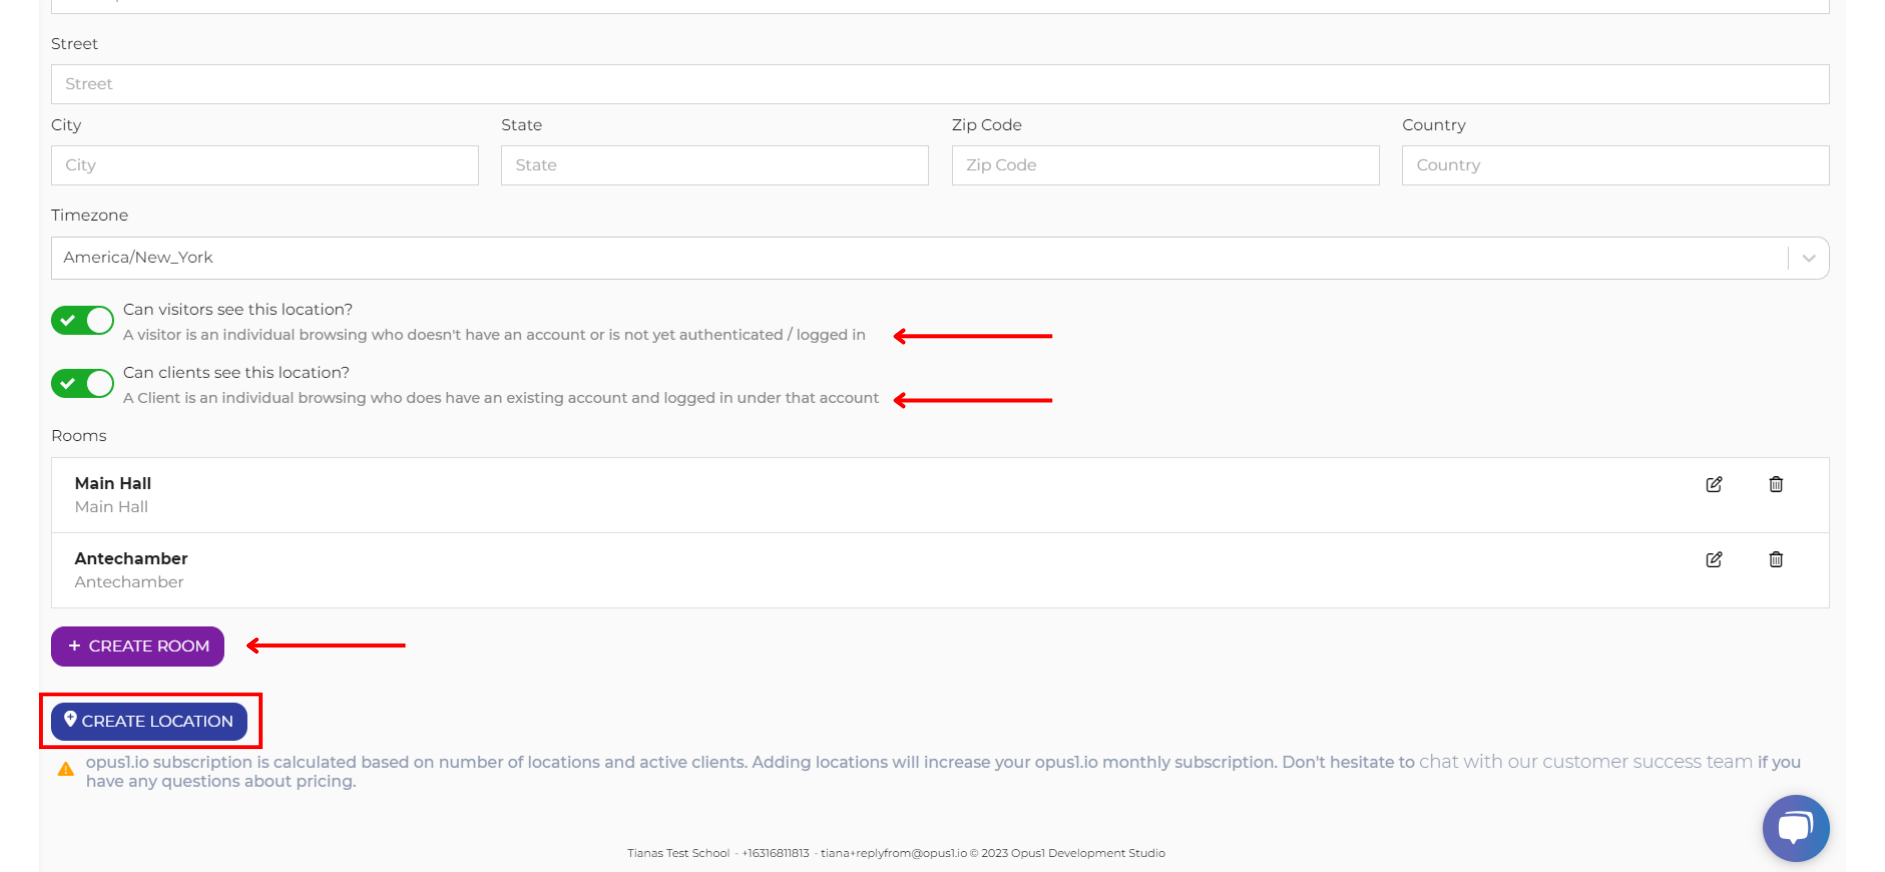Edit the Main Hall room
Viewport: 1885px width, 872px height.
(x=1713, y=484)
